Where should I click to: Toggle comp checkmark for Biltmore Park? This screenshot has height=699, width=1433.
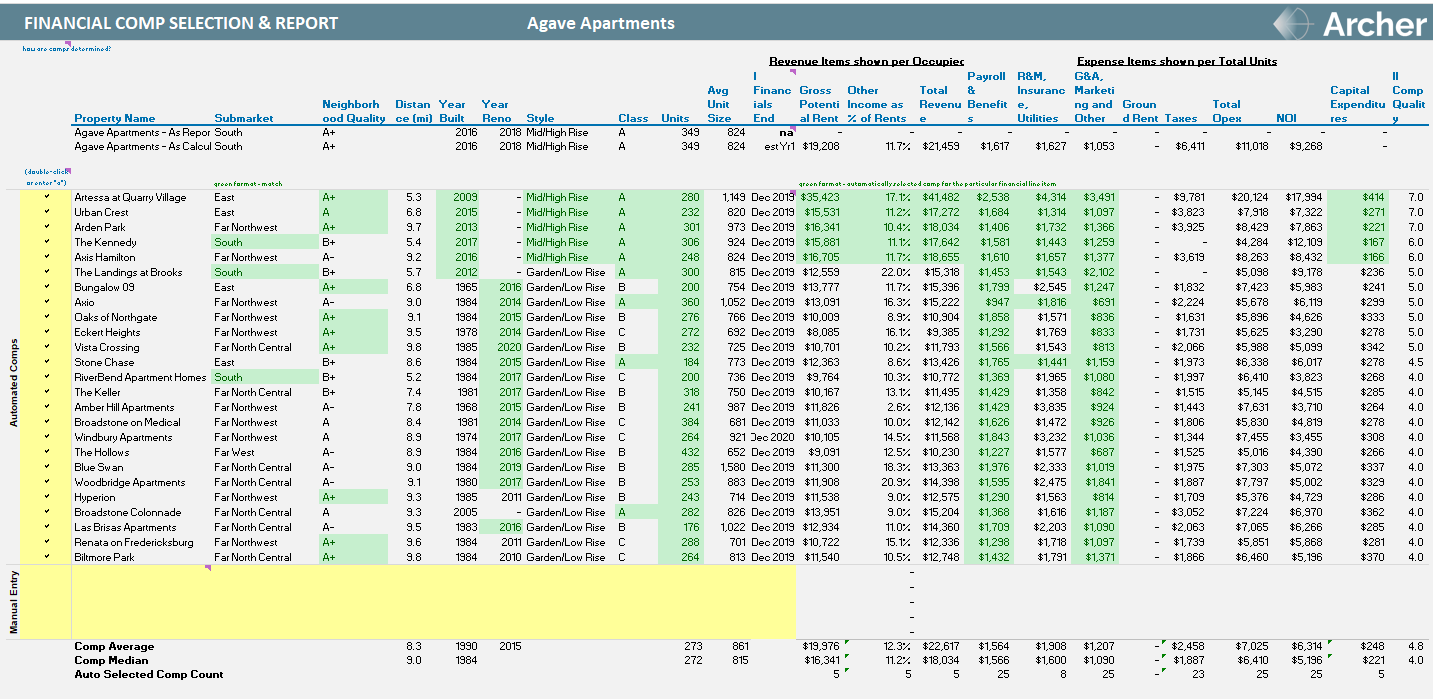pyautogui.click(x=46, y=557)
